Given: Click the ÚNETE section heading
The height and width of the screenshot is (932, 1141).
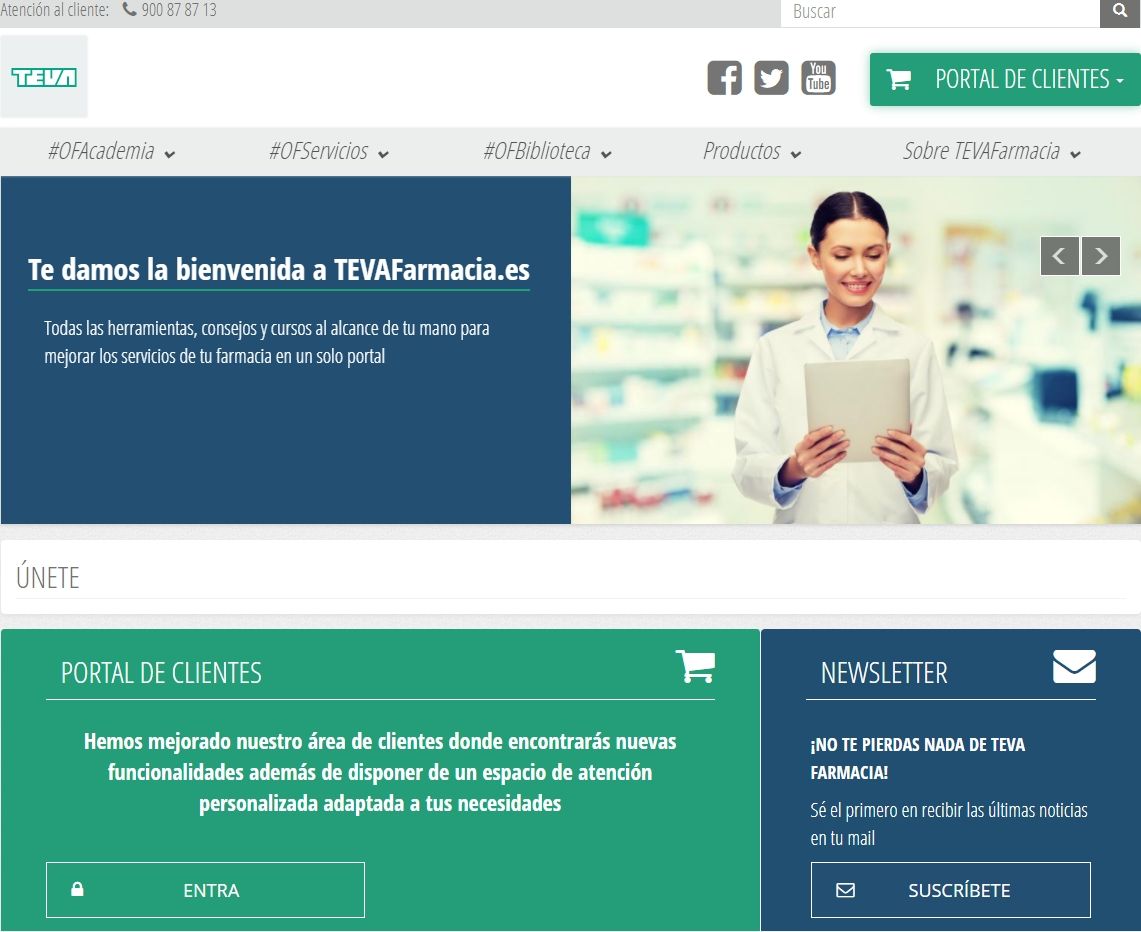Looking at the screenshot, I should (x=48, y=578).
